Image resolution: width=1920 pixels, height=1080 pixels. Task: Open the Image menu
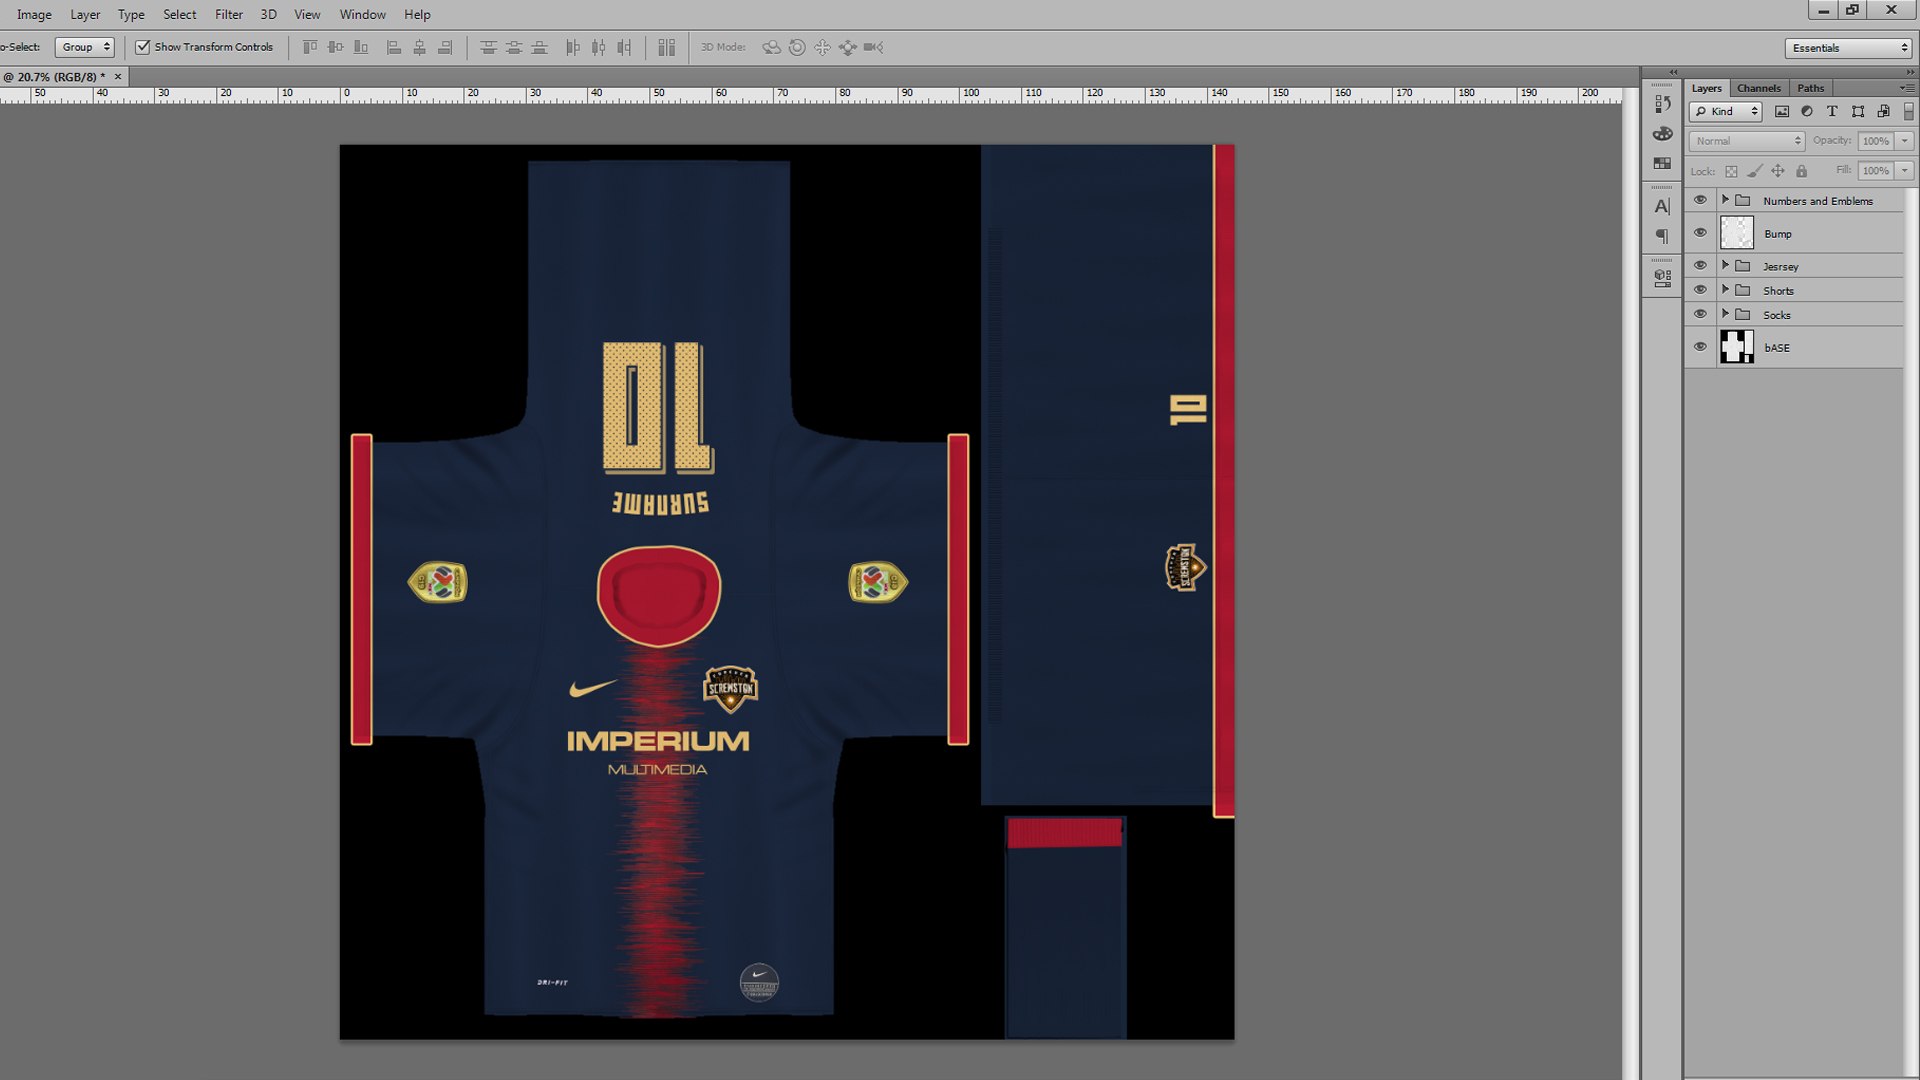(x=34, y=14)
